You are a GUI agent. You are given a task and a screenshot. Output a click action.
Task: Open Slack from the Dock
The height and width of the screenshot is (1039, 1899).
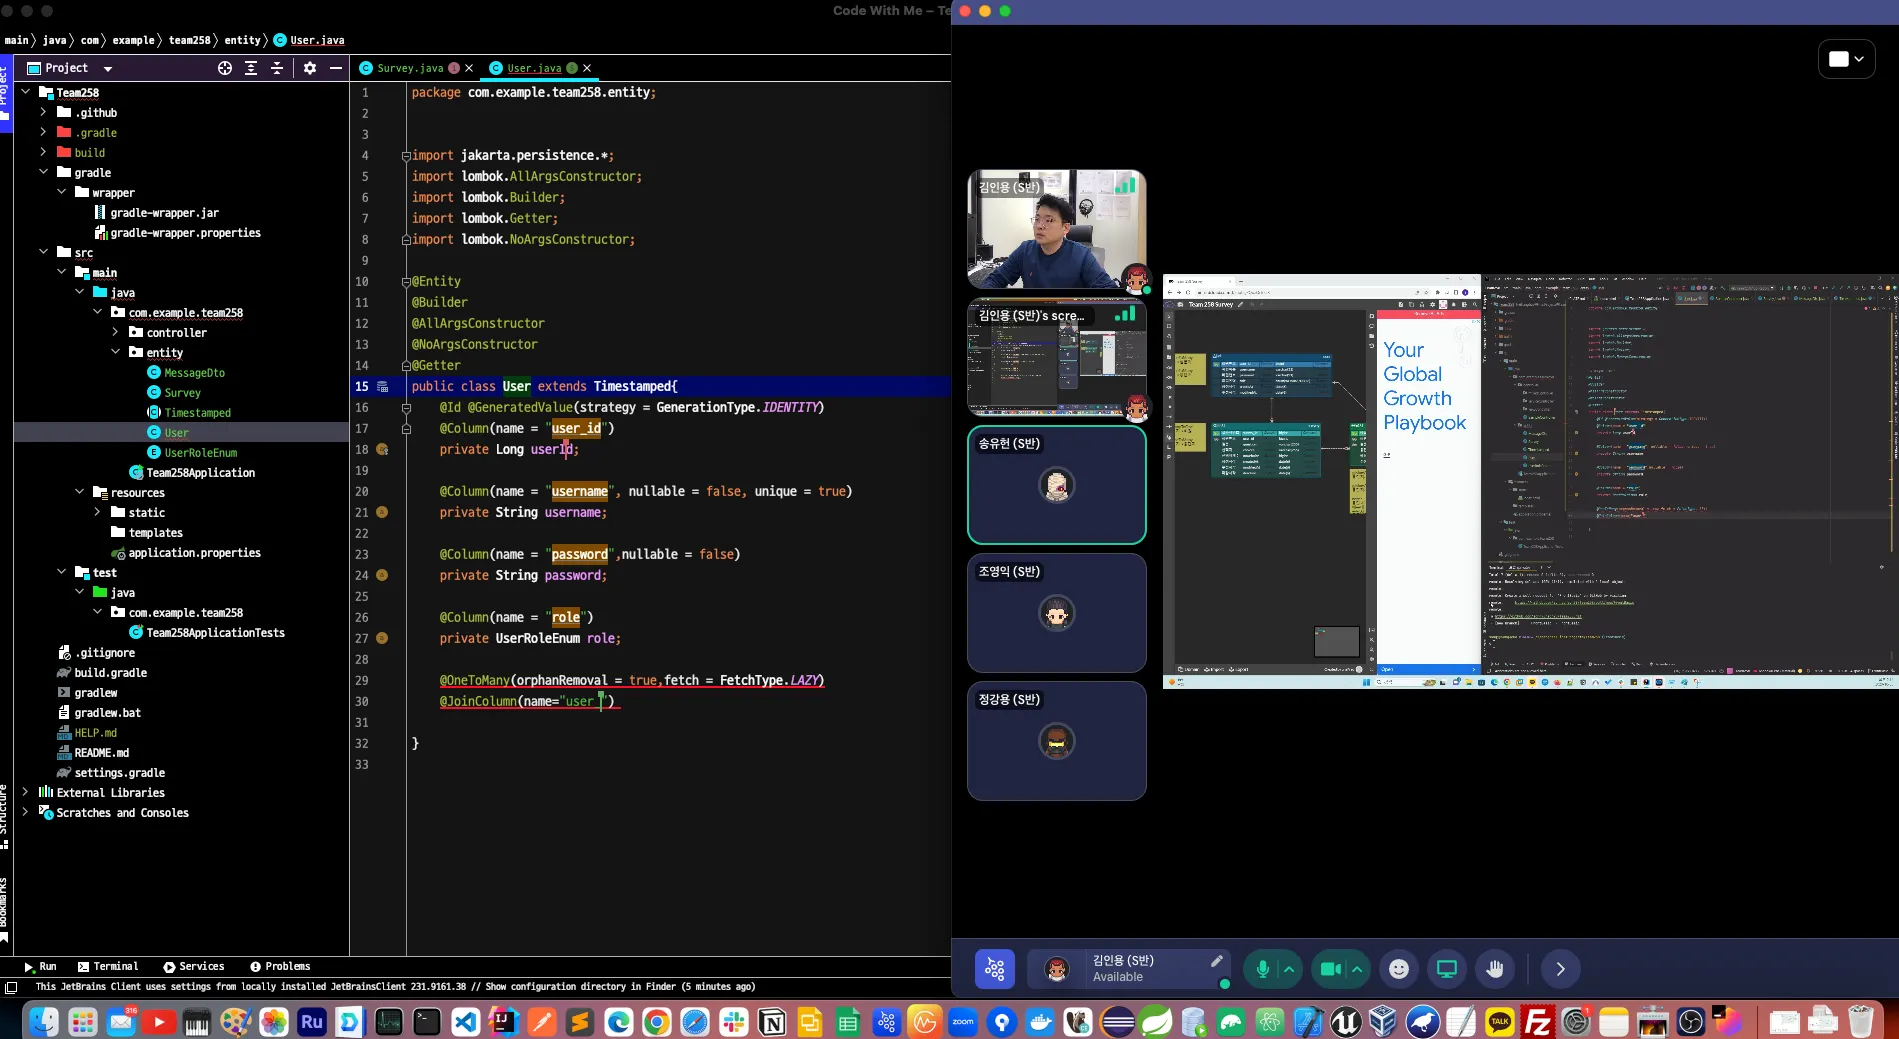click(x=734, y=1022)
